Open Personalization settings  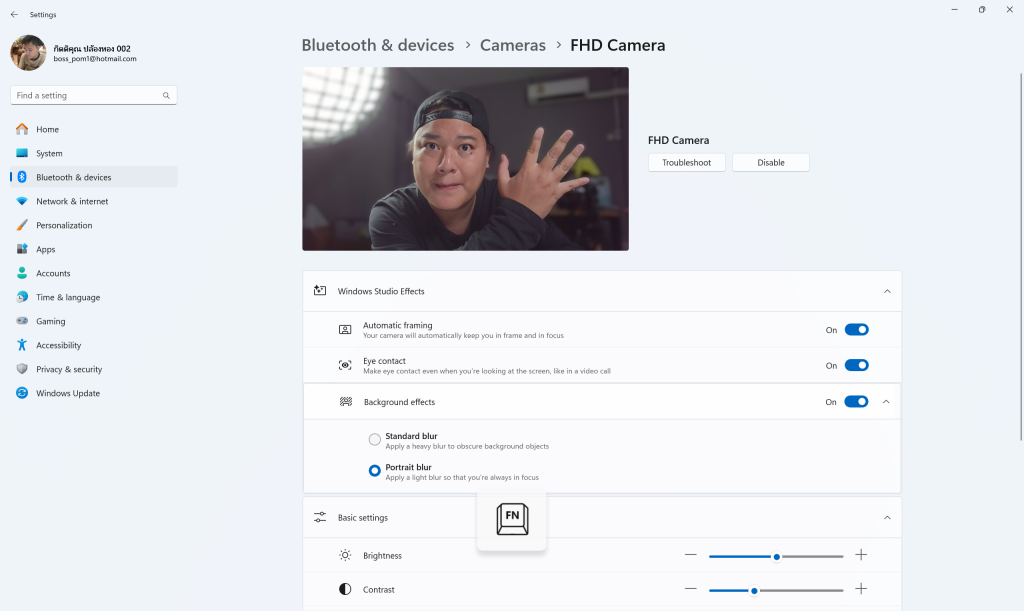coord(93,225)
